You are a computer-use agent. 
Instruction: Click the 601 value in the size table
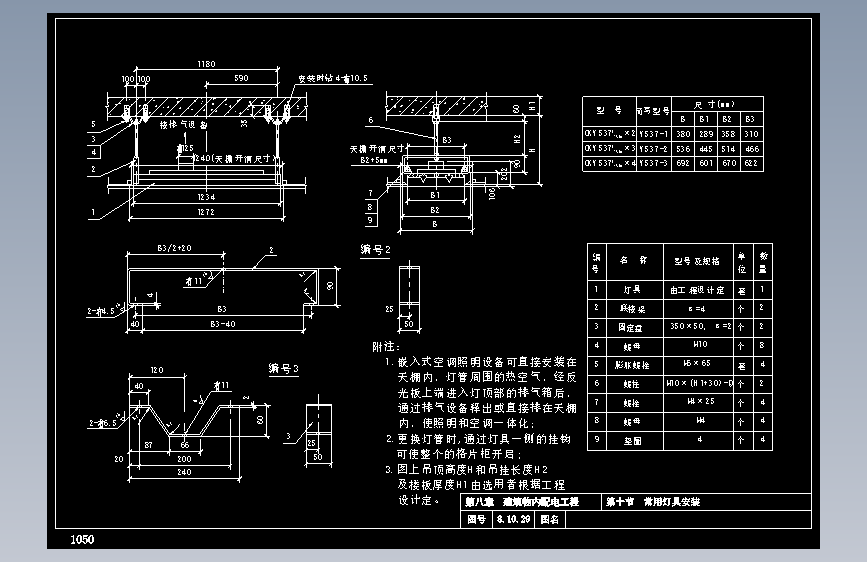point(706,163)
